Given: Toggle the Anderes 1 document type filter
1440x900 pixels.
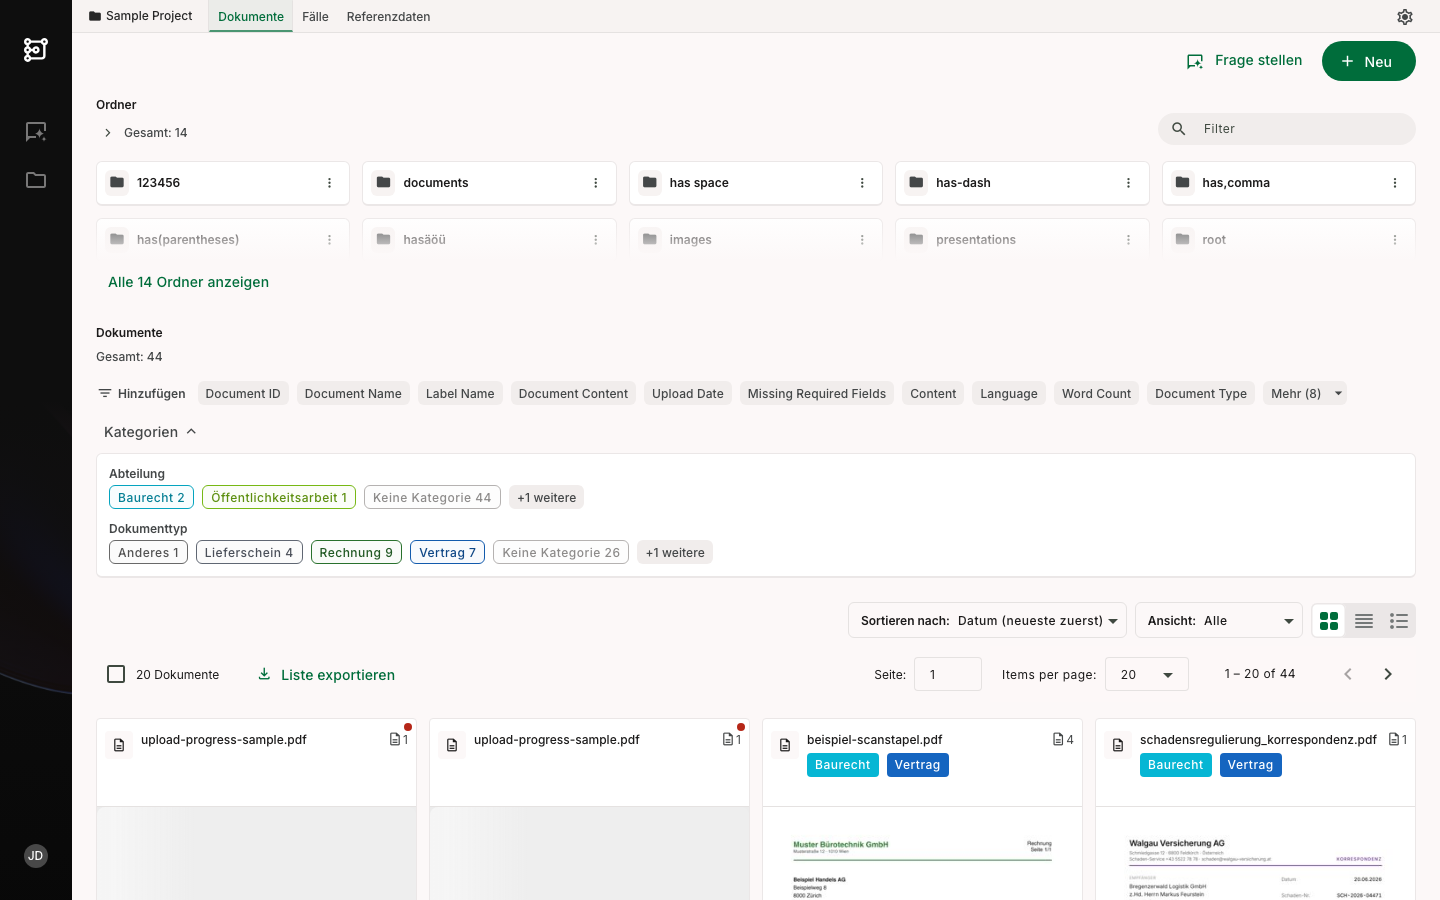Looking at the screenshot, I should (x=148, y=553).
